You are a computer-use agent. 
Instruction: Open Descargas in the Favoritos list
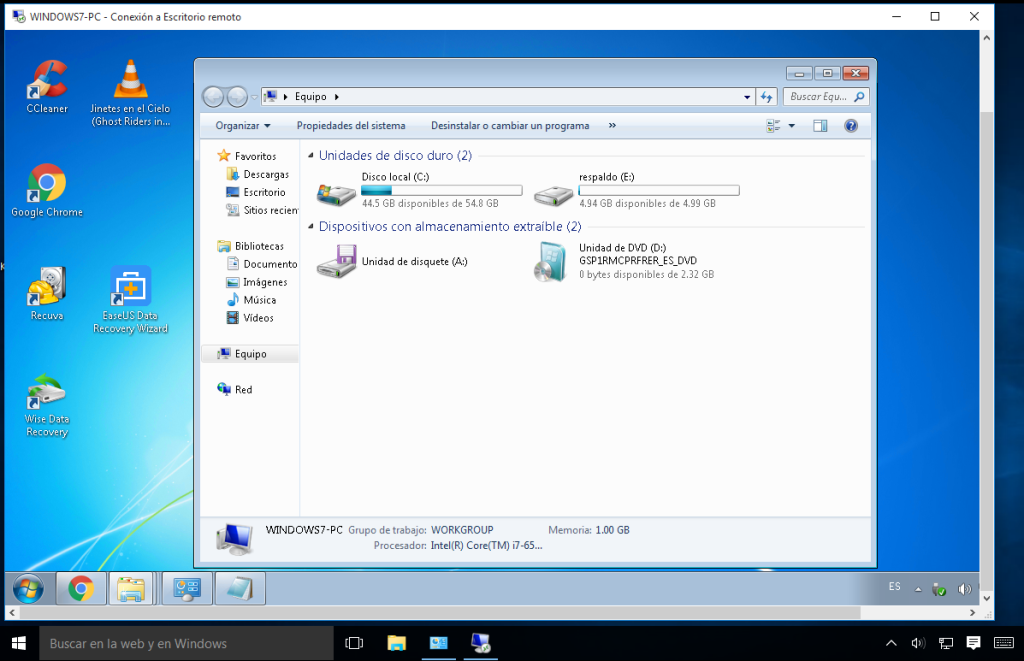pyautogui.click(x=265, y=174)
